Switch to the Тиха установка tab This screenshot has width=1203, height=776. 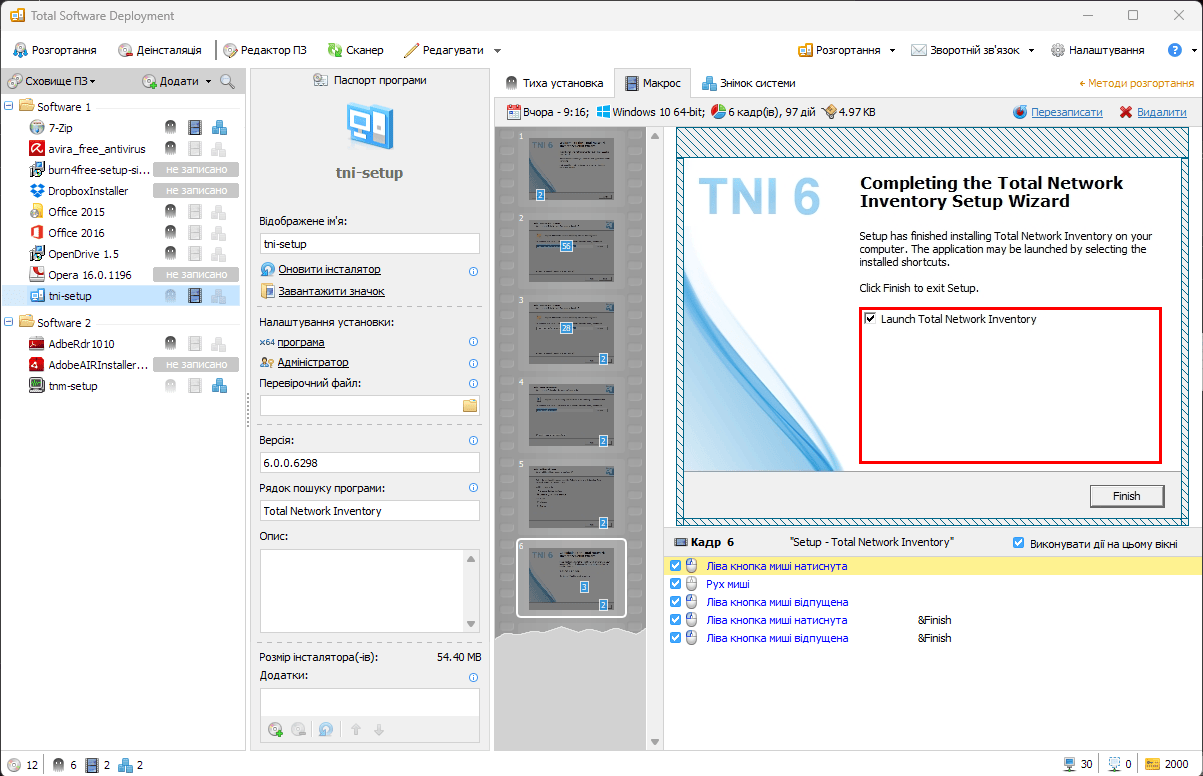pos(555,83)
